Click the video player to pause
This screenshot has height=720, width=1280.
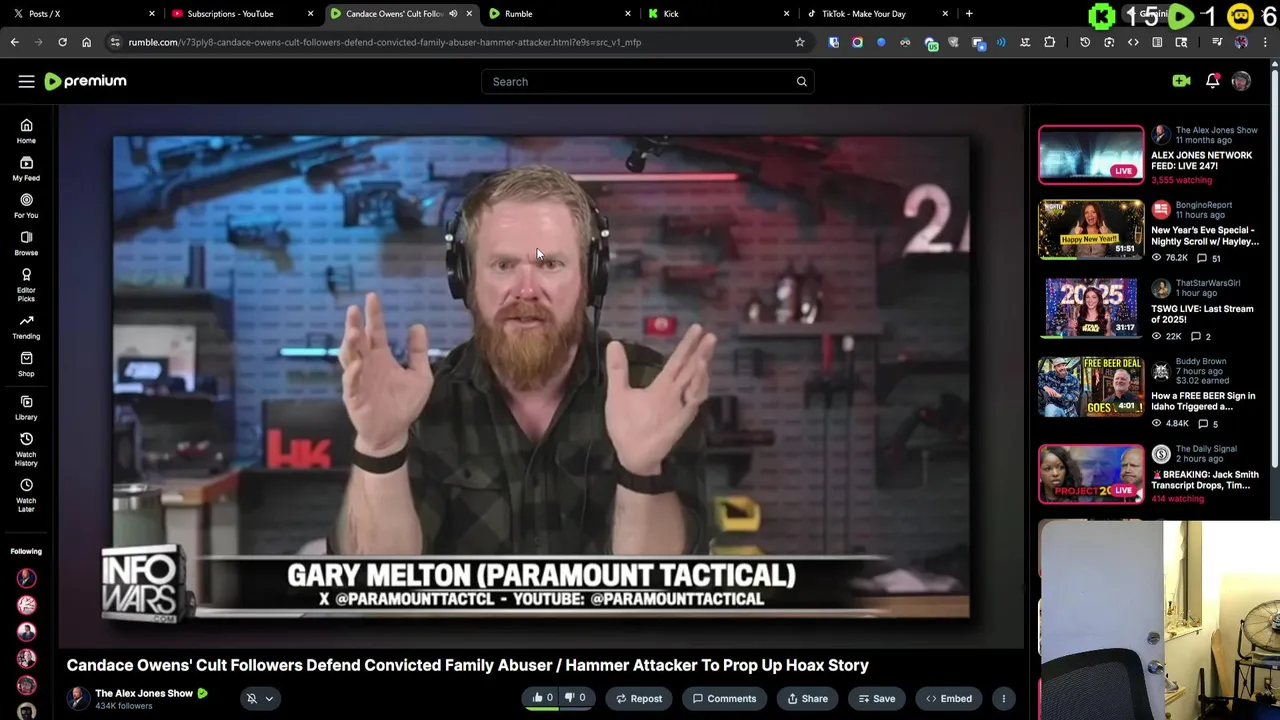point(541,377)
